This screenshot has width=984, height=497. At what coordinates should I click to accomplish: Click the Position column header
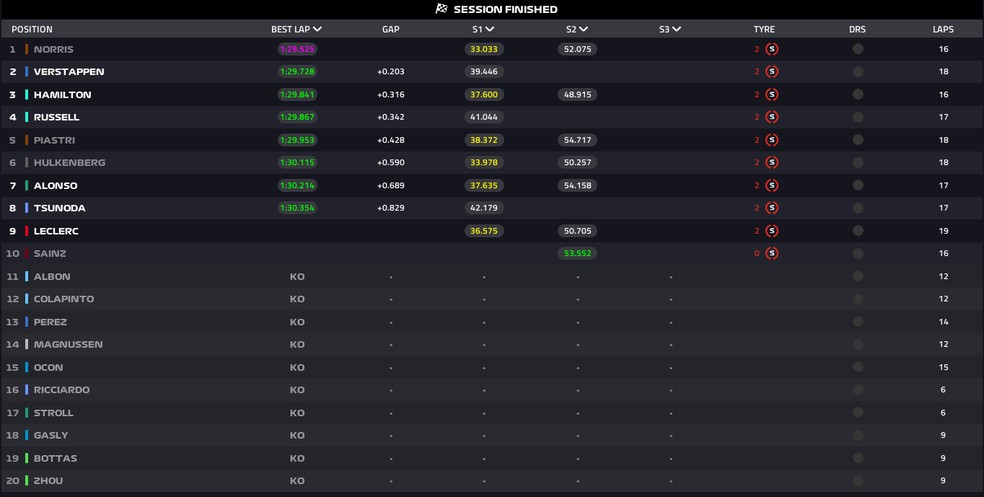[x=32, y=30]
